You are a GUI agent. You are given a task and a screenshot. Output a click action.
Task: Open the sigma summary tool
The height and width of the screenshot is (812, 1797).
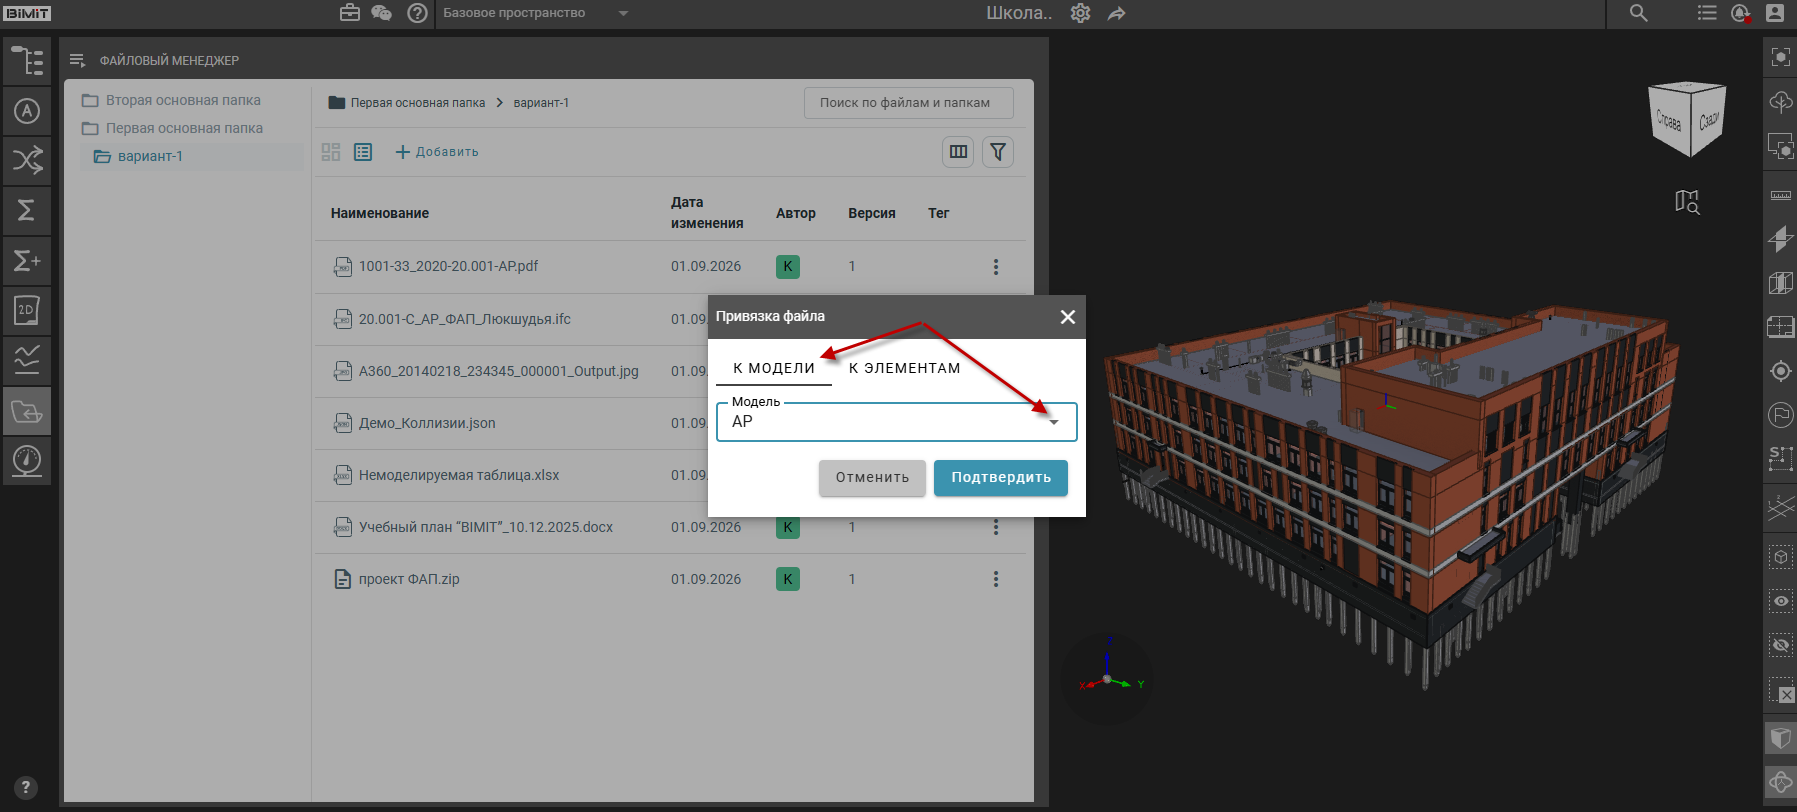pyautogui.click(x=27, y=210)
